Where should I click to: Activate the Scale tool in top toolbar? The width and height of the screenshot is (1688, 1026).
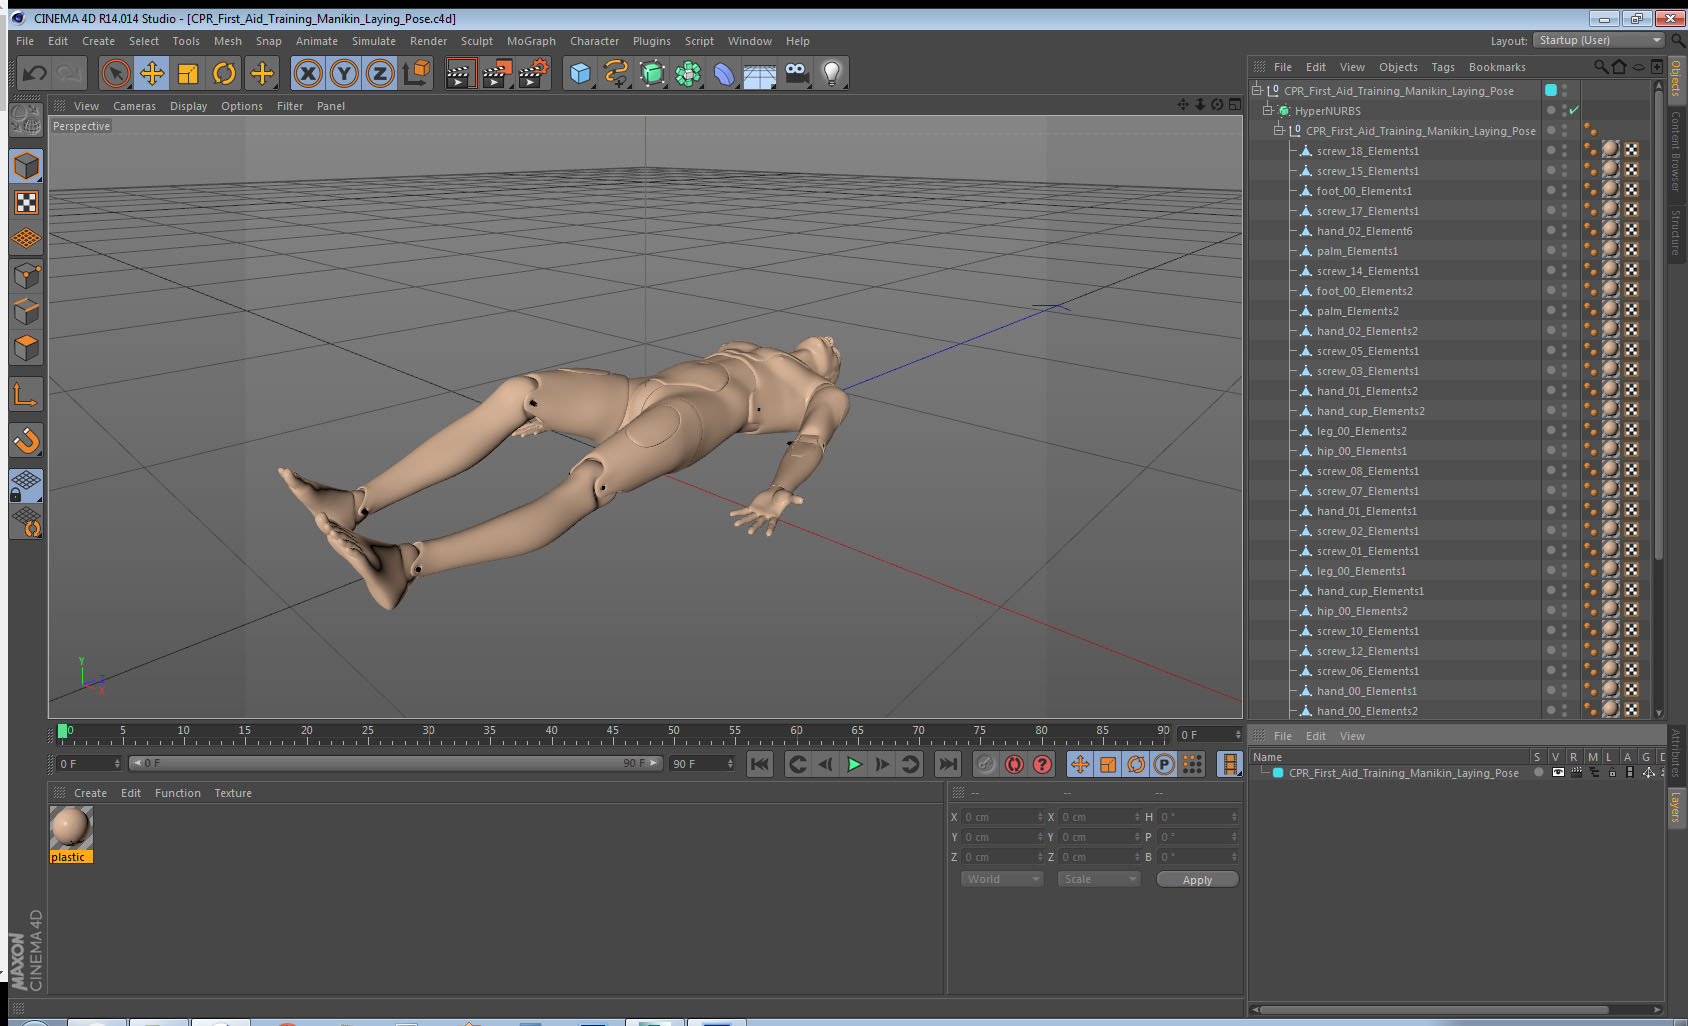(188, 73)
